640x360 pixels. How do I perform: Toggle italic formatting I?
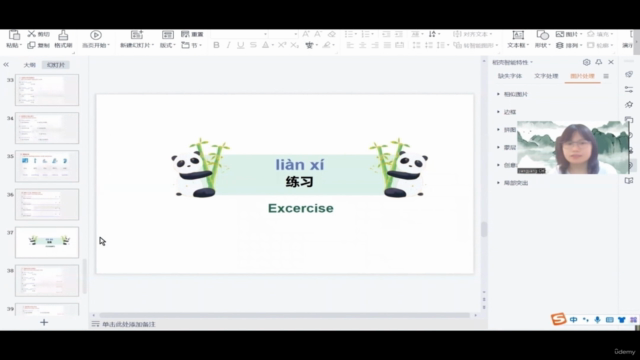[x=229, y=45]
